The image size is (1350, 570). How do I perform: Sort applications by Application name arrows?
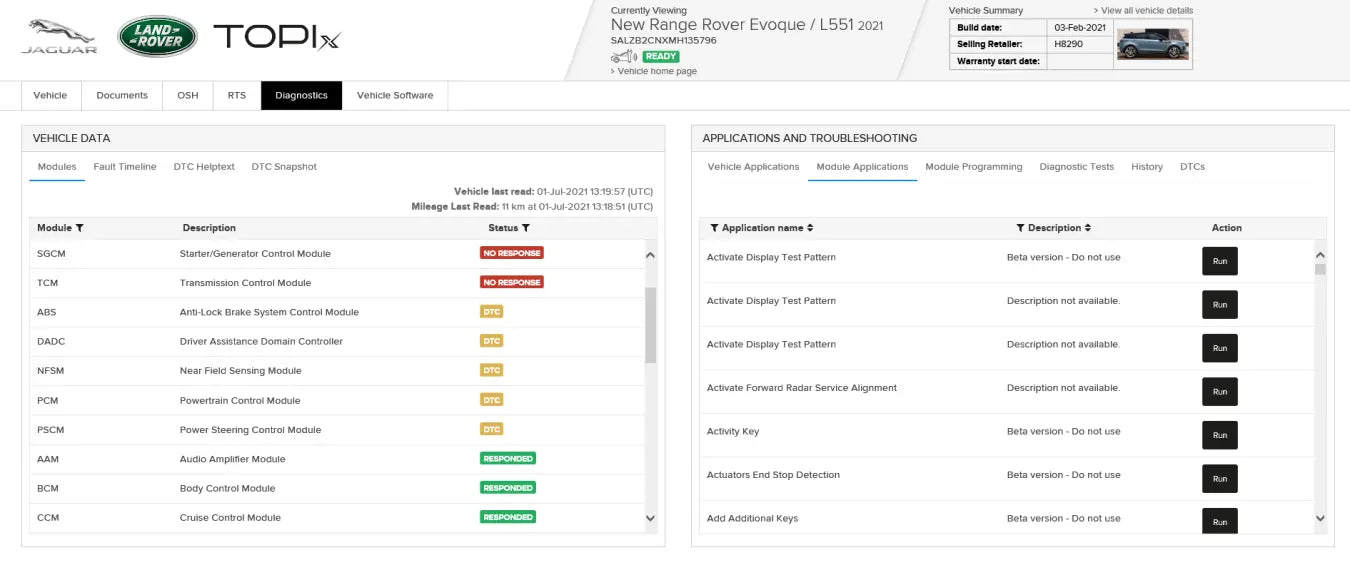point(810,228)
